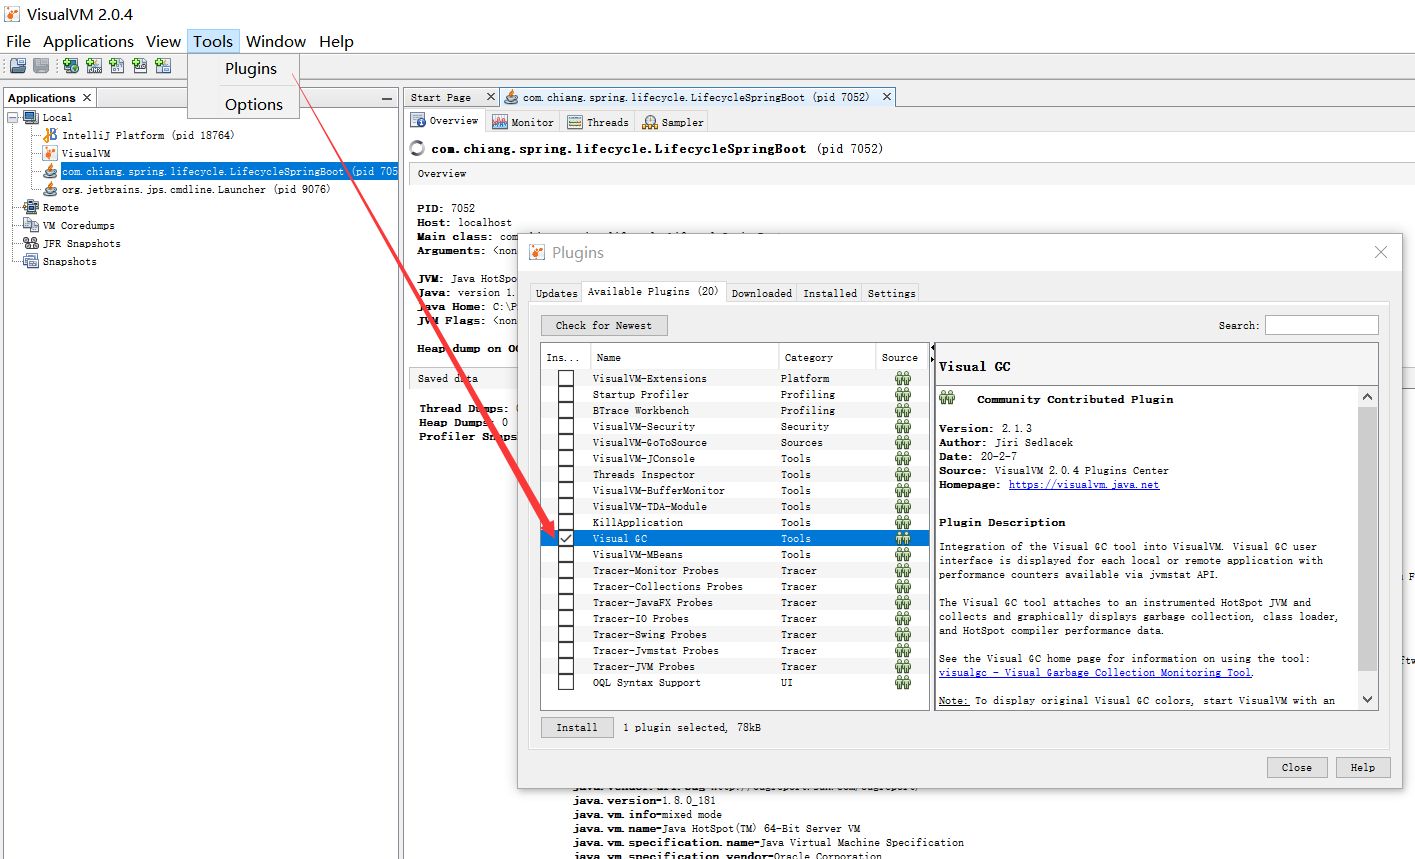The width and height of the screenshot is (1415, 859).
Task: Open the Downloaded tab in Plugins dialog
Action: click(762, 293)
